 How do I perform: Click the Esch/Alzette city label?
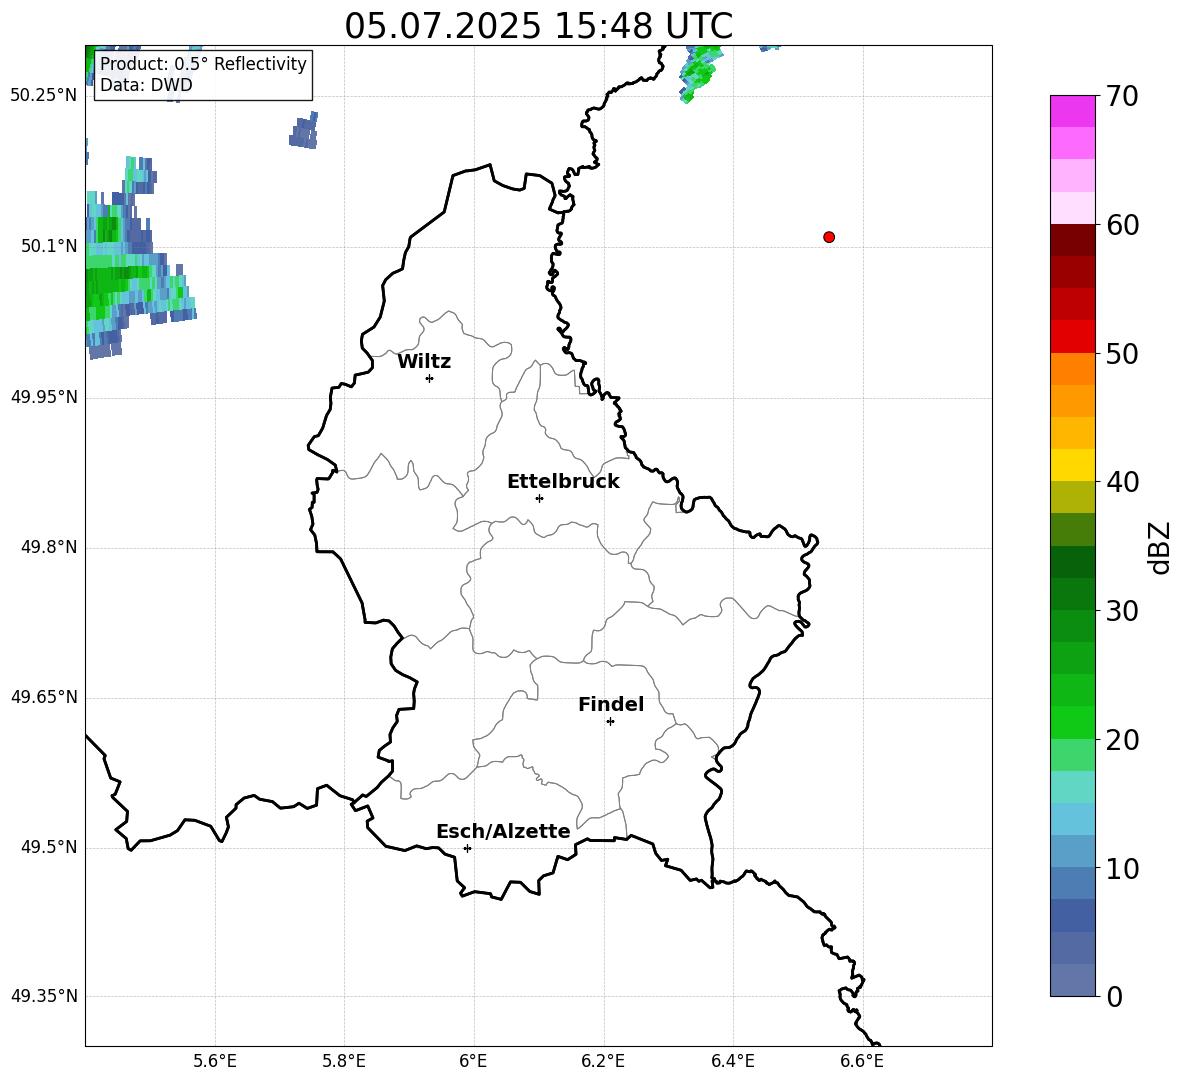pos(503,831)
